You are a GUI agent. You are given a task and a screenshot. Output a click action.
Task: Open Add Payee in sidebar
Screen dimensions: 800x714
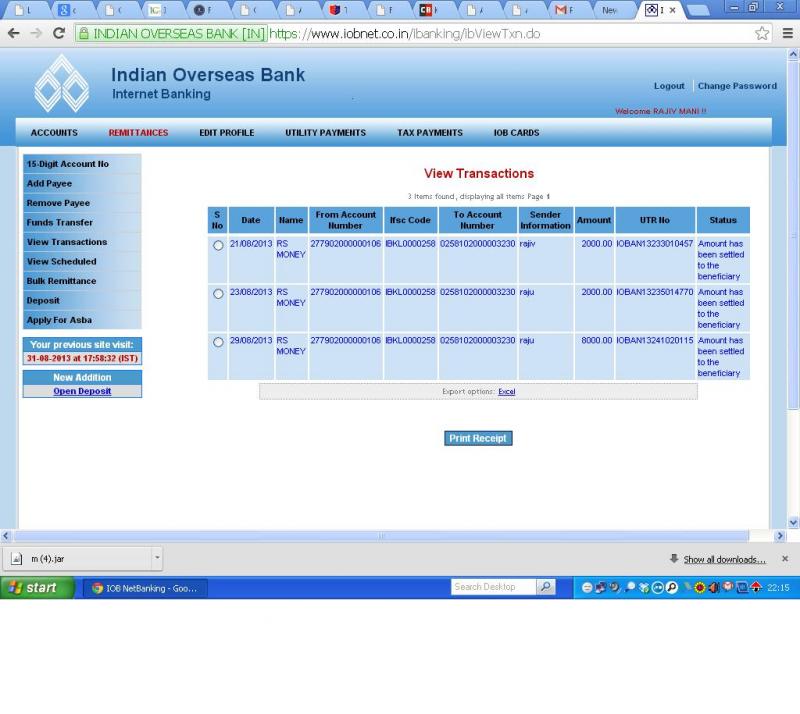(82, 183)
